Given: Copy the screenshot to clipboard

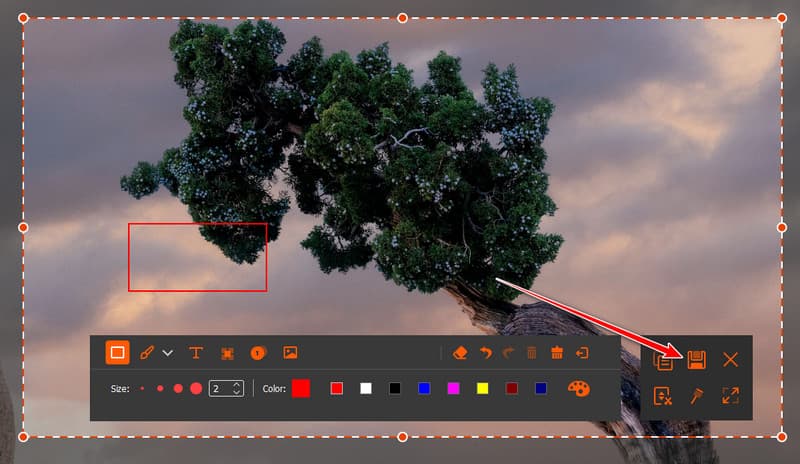Looking at the screenshot, I should (663, 360).
